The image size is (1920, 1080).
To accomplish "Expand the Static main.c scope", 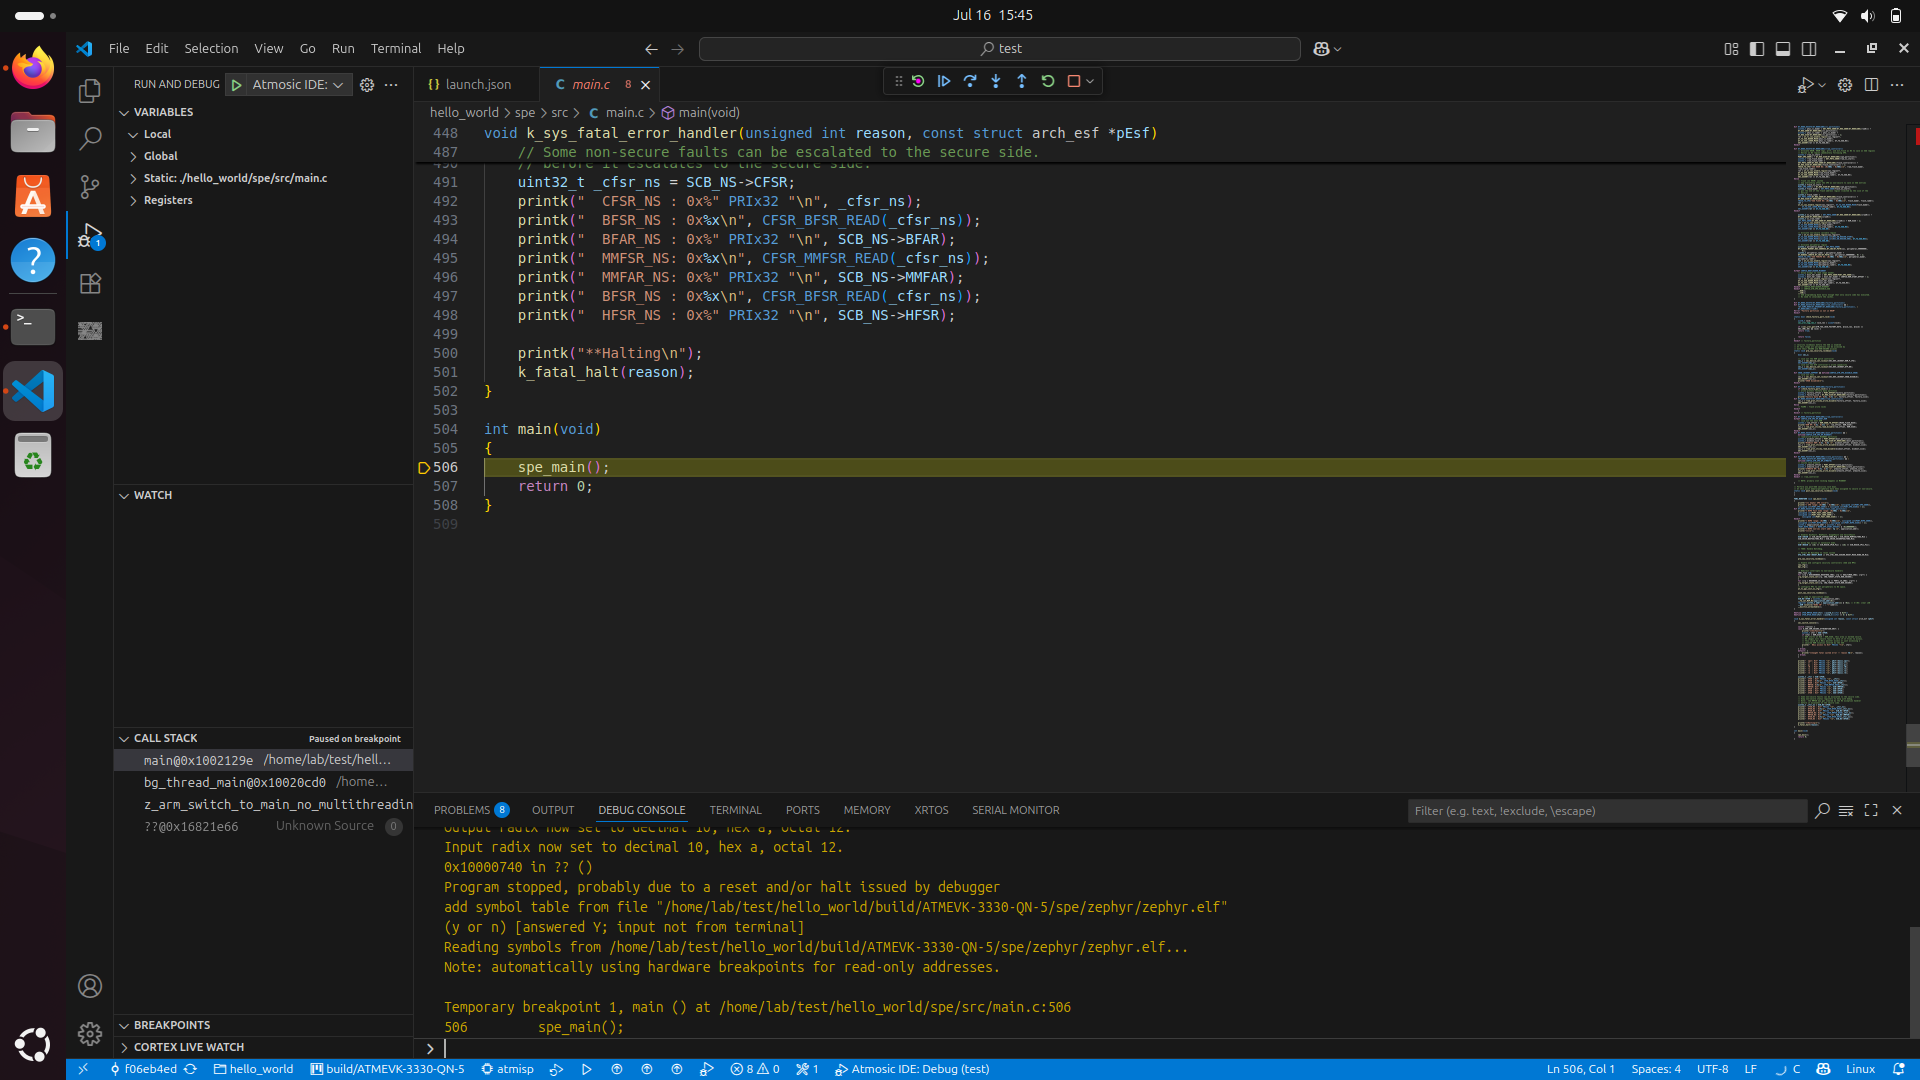I will point(235,178).
